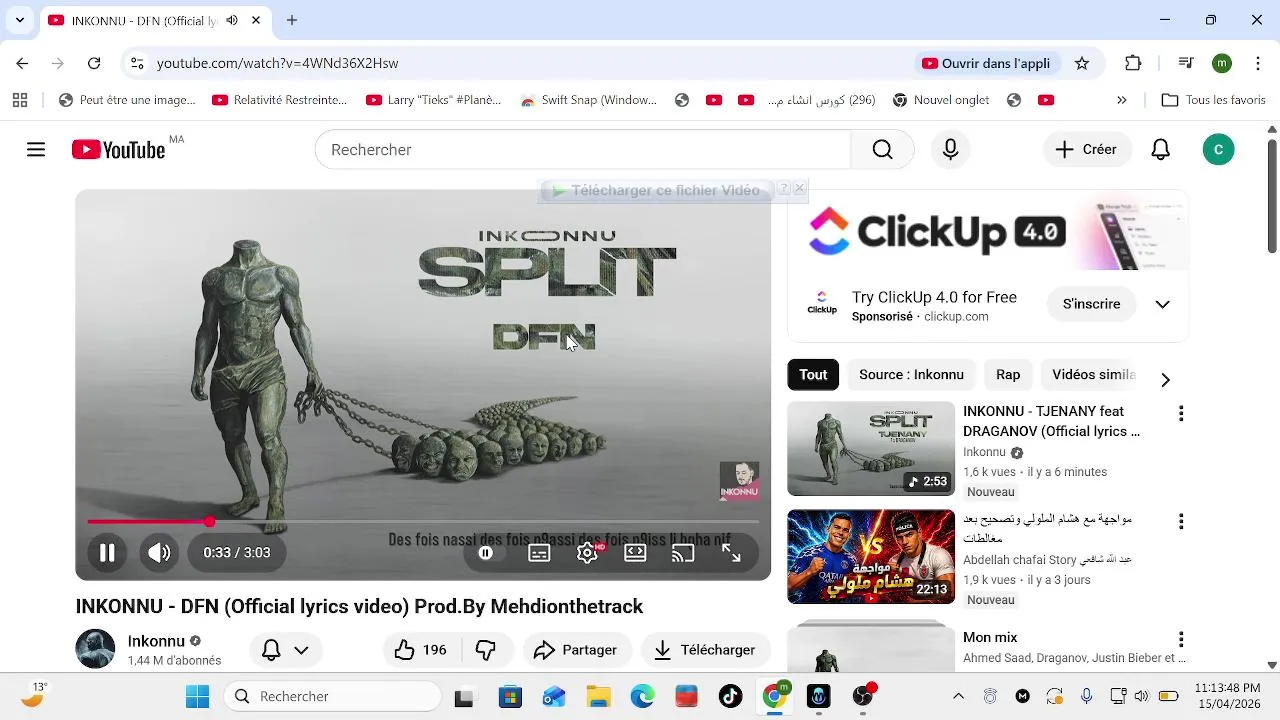
Task: Open the Chrome extensions puzzle icon
Action: [1133, 63]
